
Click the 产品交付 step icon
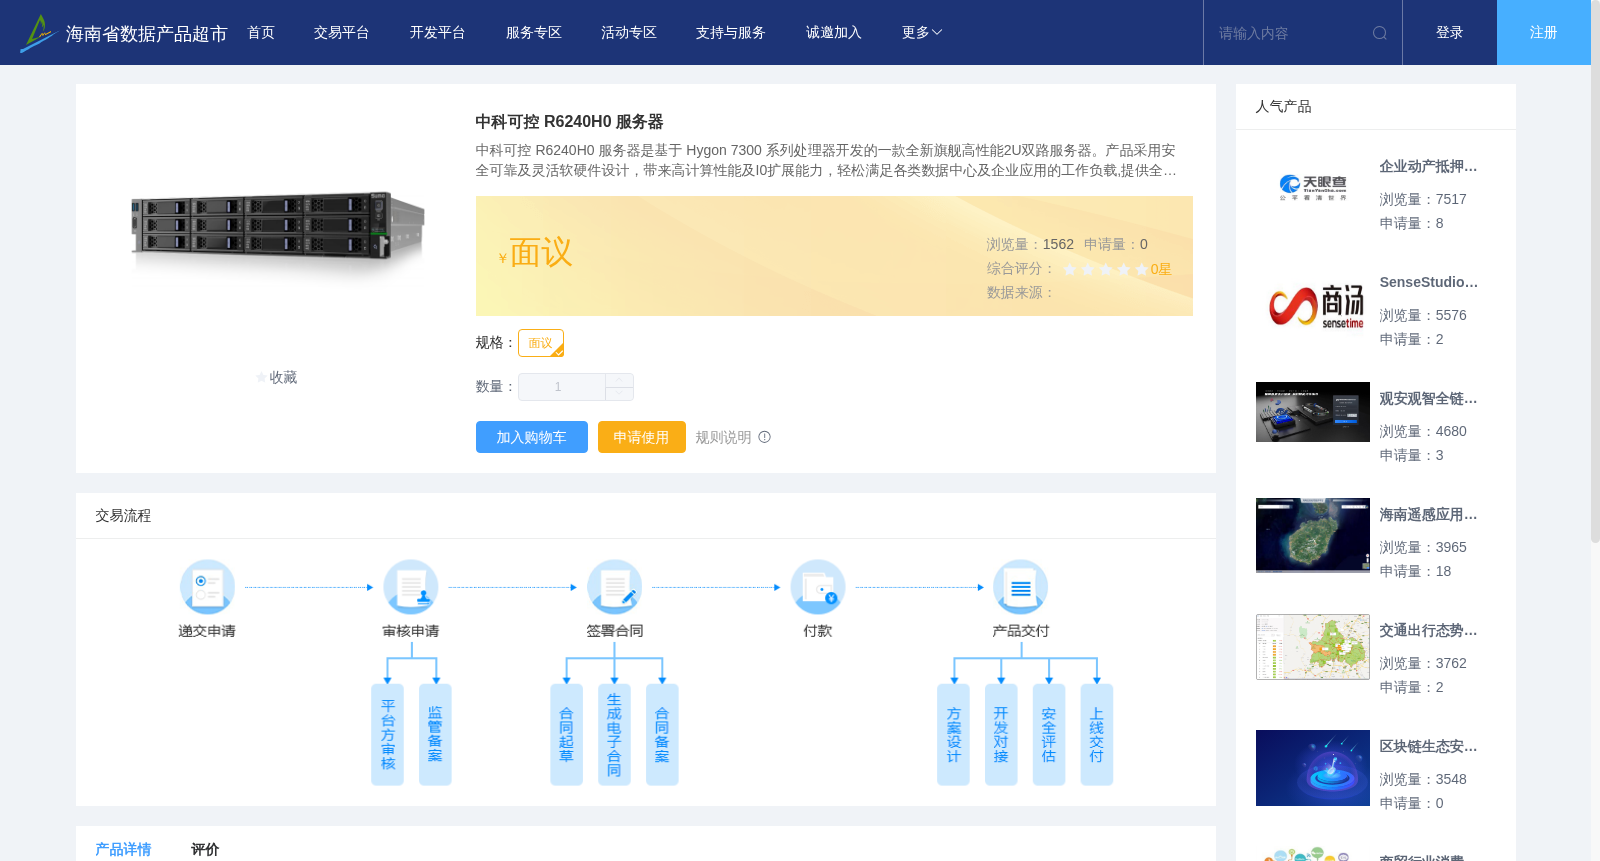(1021, 587)
